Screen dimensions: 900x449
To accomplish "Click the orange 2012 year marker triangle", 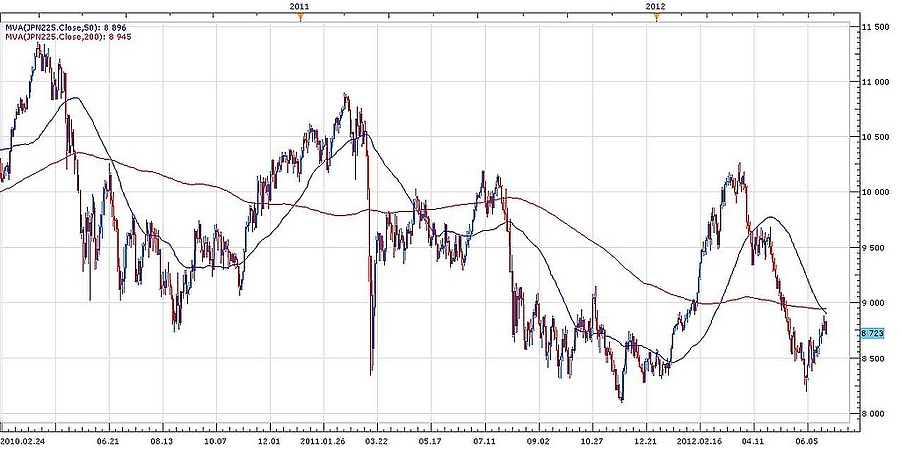I will (656, 18).
